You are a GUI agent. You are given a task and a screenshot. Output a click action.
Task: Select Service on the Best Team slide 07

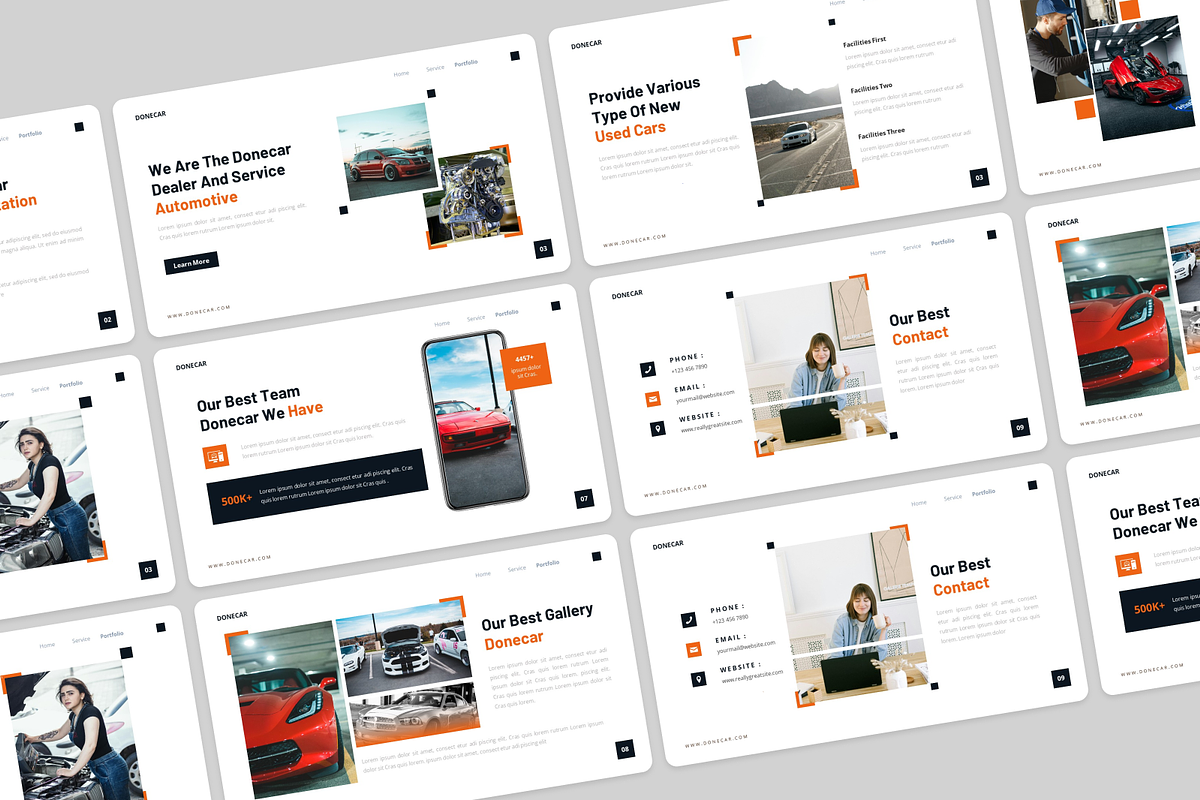476,318
